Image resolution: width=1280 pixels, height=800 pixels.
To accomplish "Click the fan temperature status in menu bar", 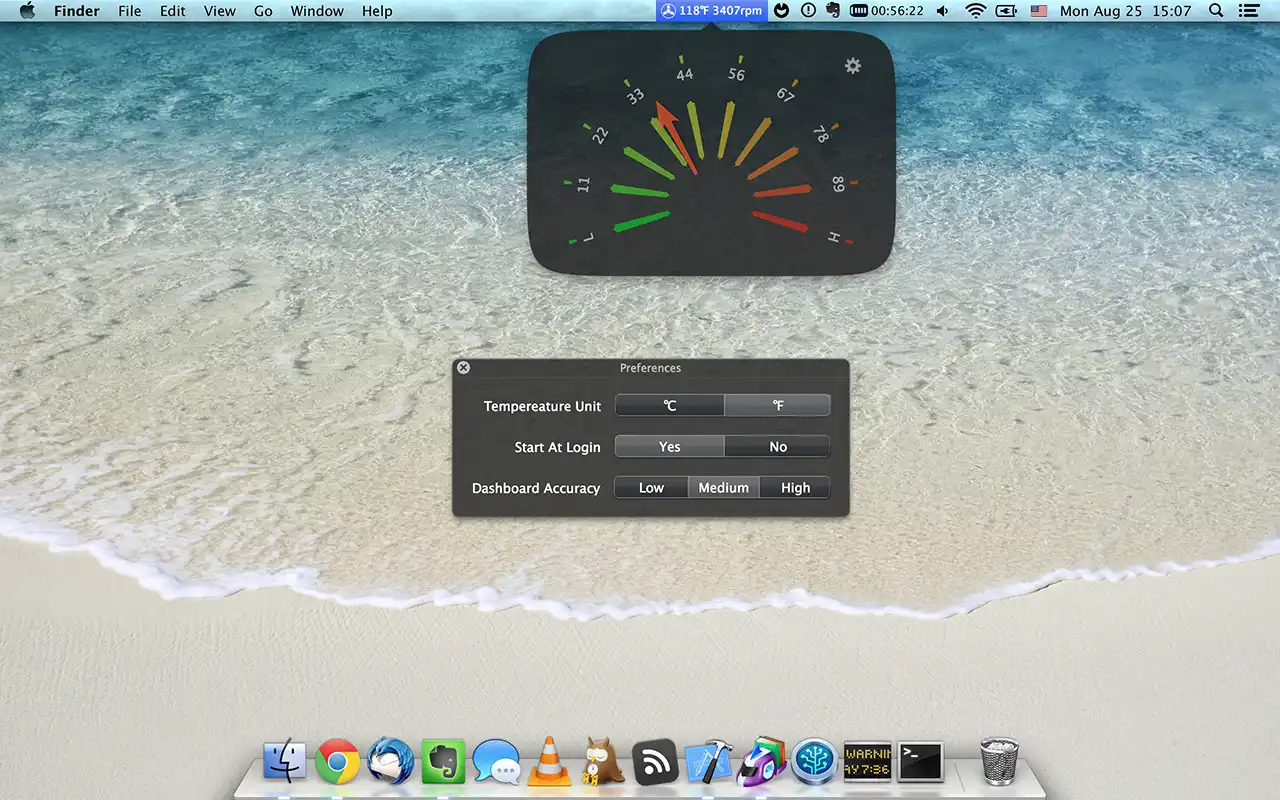I will [x=712, y=11].
